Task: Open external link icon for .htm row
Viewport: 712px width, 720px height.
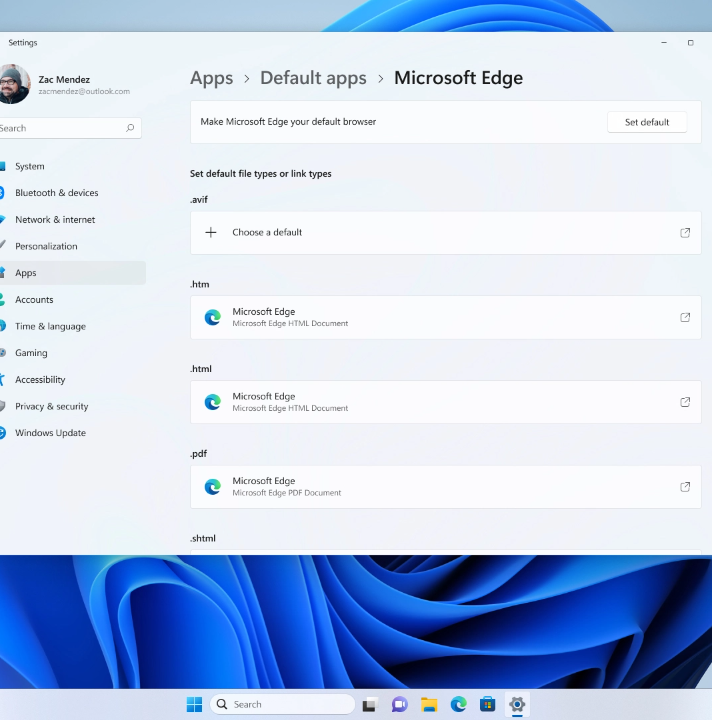Action: (x=685, y=317)
